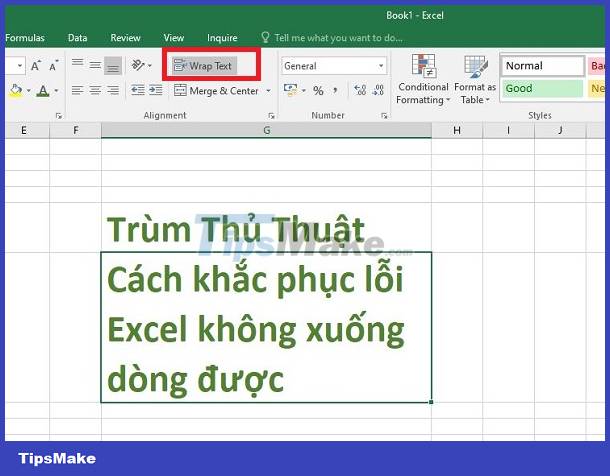610x476 pixels.
Task: Select column I header
Action: pos(508,130)
